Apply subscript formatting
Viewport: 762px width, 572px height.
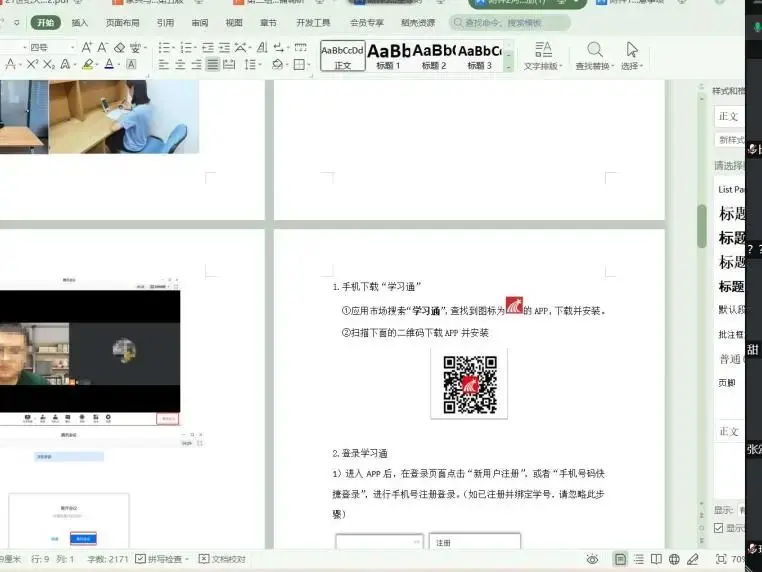49,64
